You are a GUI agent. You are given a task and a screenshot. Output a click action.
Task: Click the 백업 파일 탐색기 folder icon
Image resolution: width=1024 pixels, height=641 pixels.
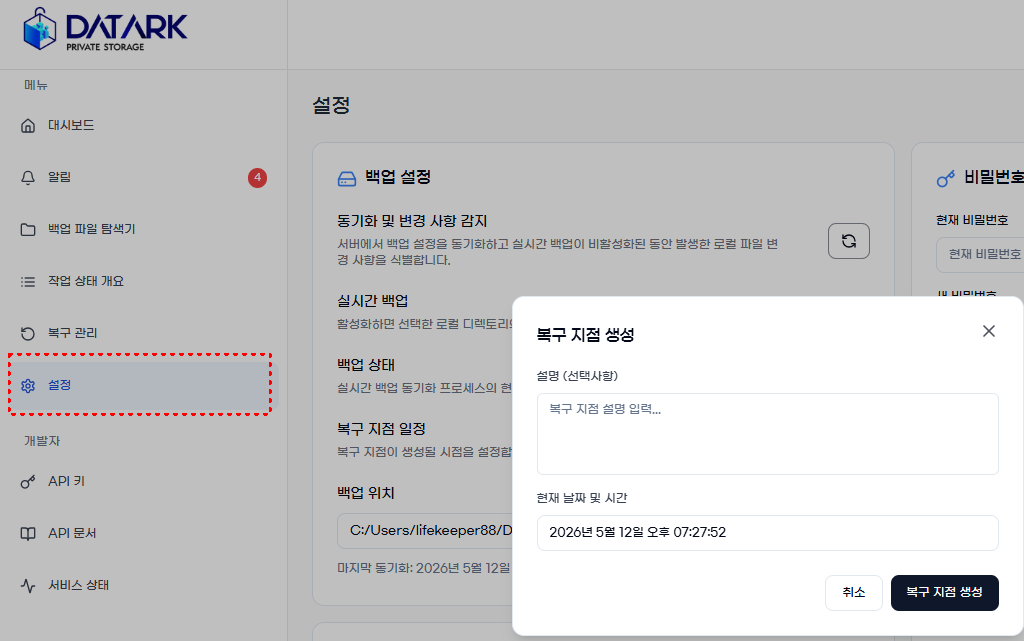pos(27,229)
